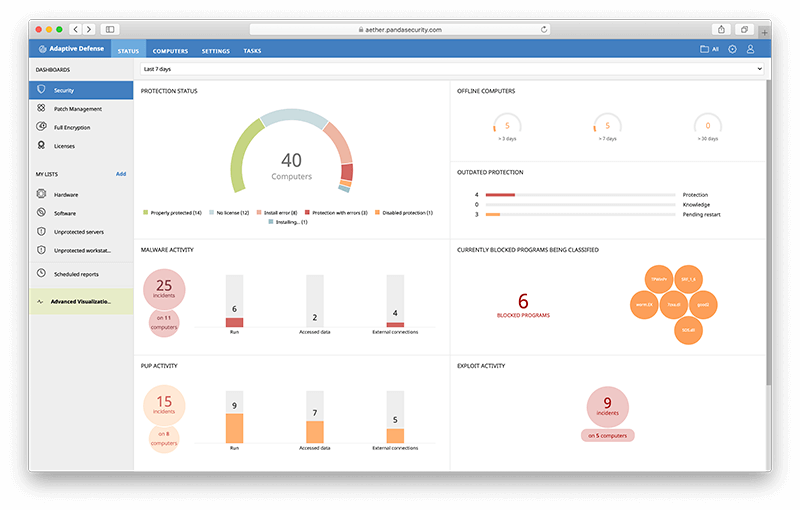Screen dimensions: 800x510
Task: Switch to the Computers tab
Action: [170, 50]
